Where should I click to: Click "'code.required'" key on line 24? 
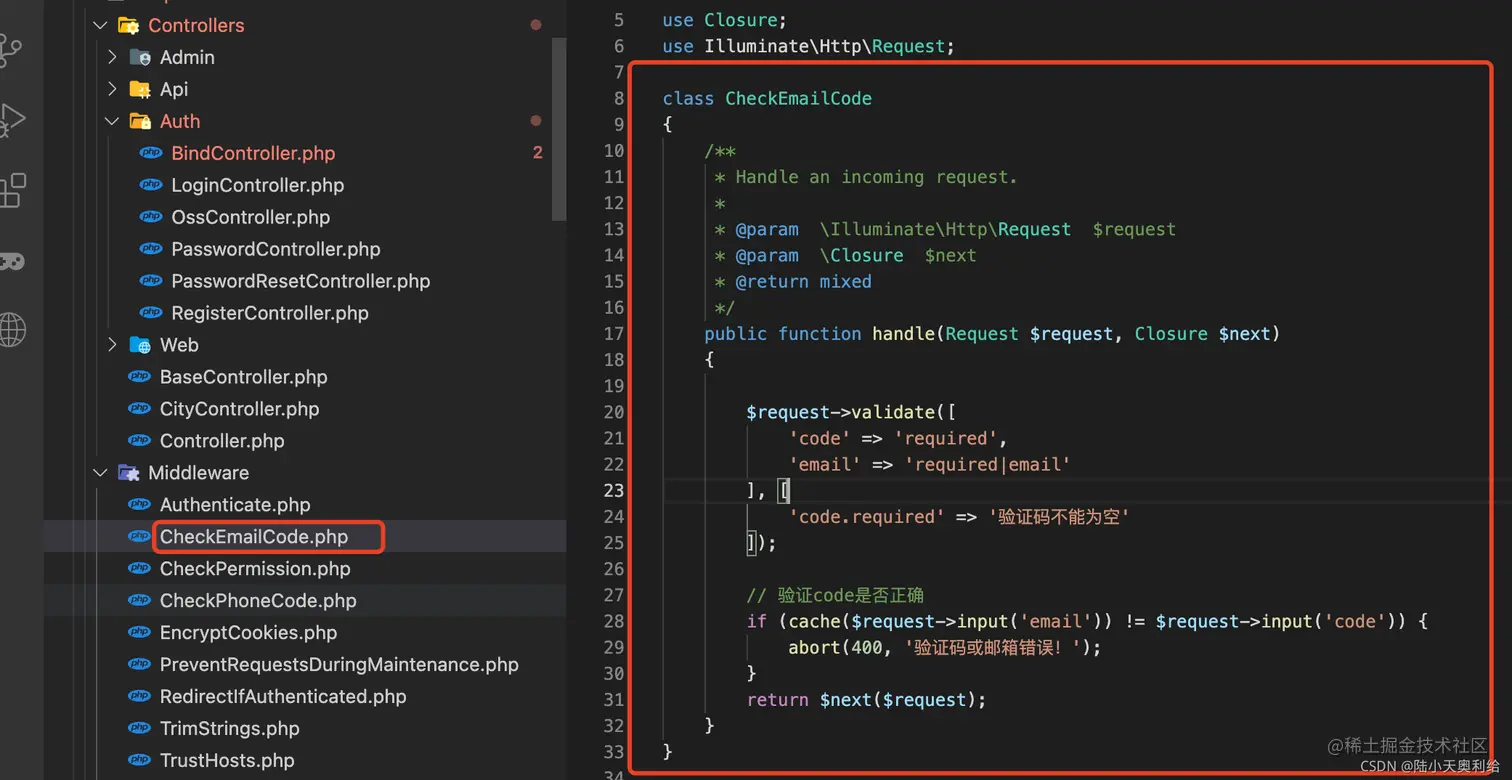(867, 516)
